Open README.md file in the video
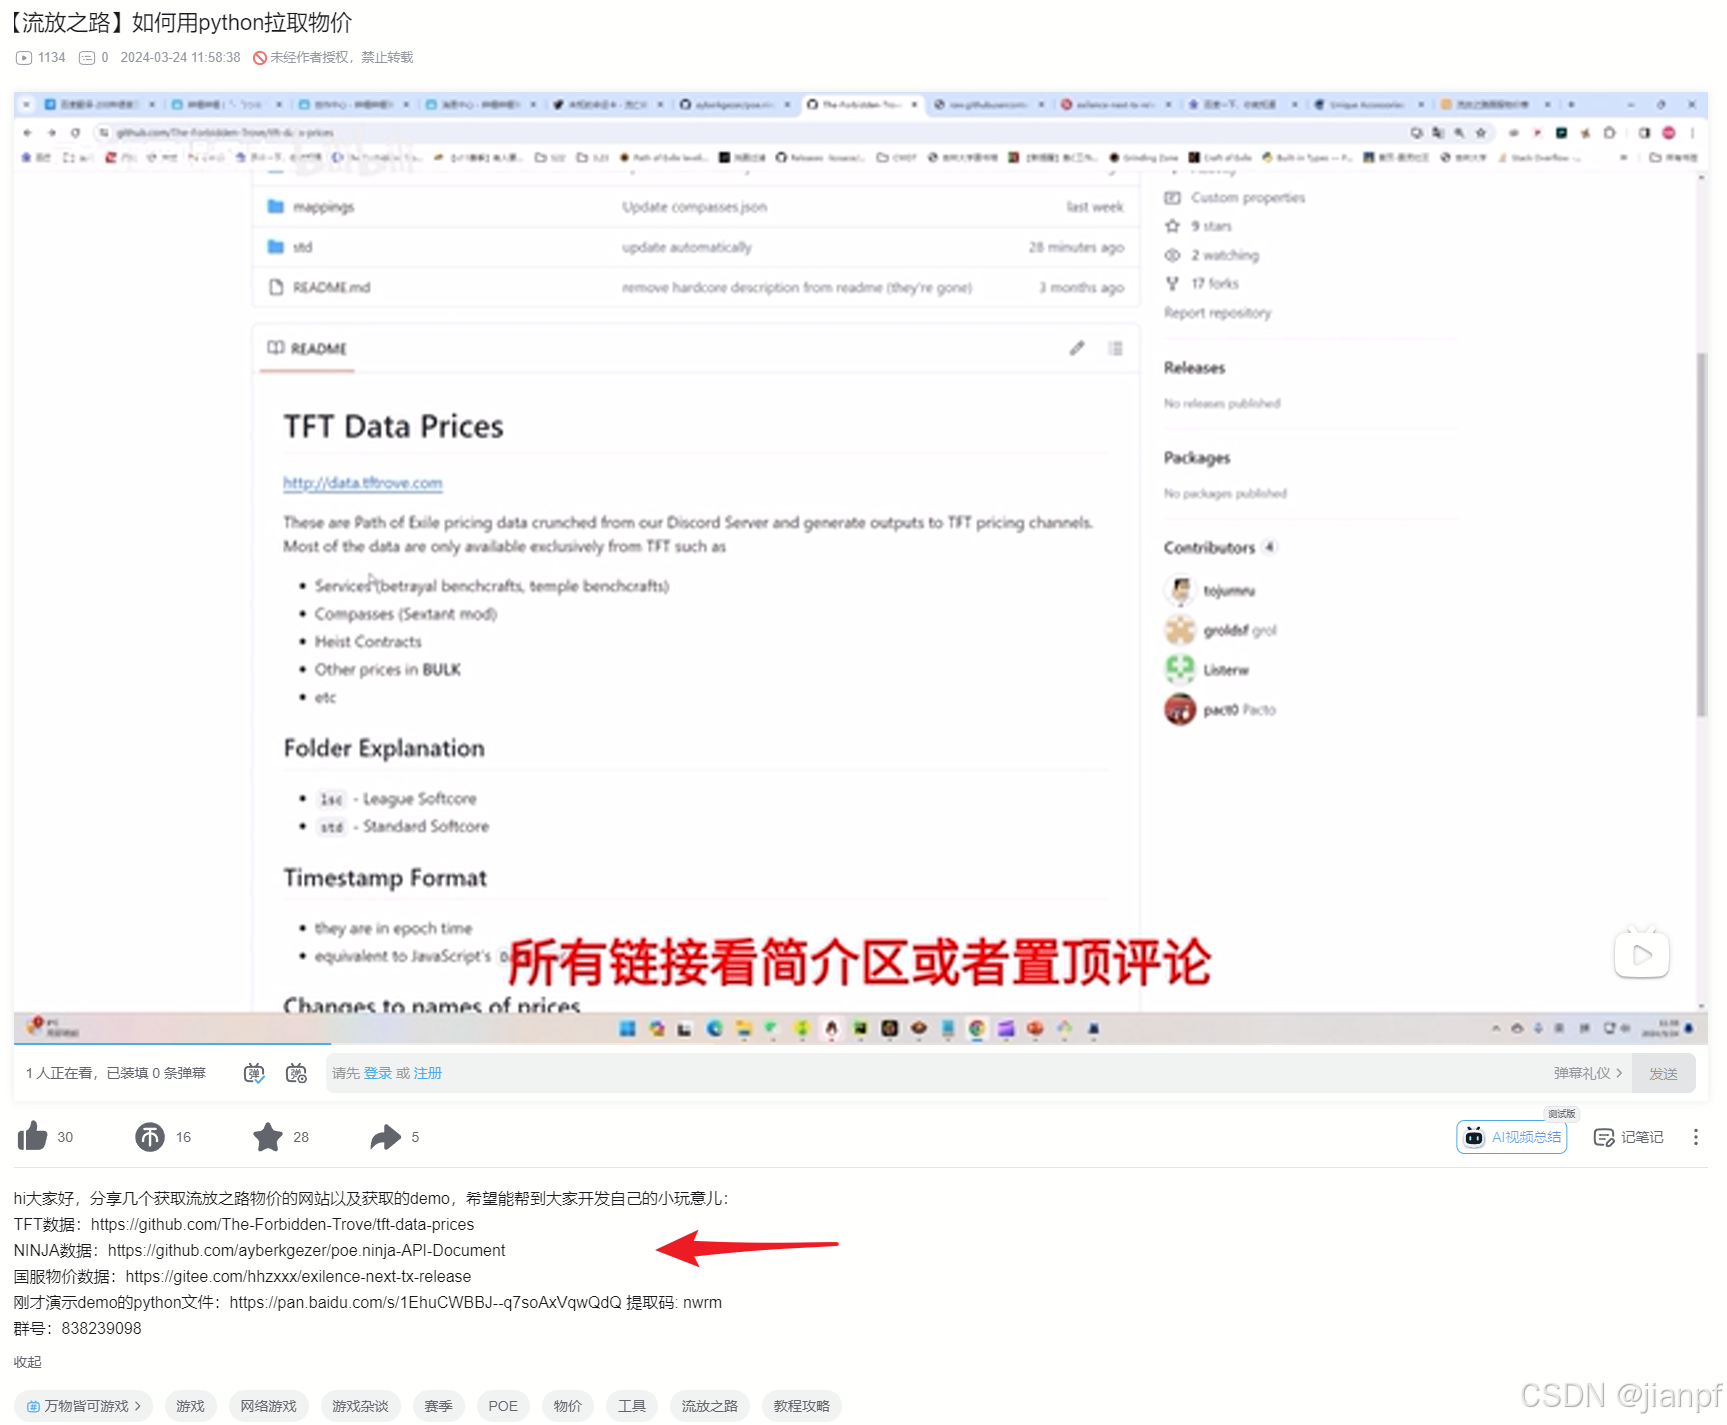Viewport: 1727px width, 1425px height. [x=331, y=287]
